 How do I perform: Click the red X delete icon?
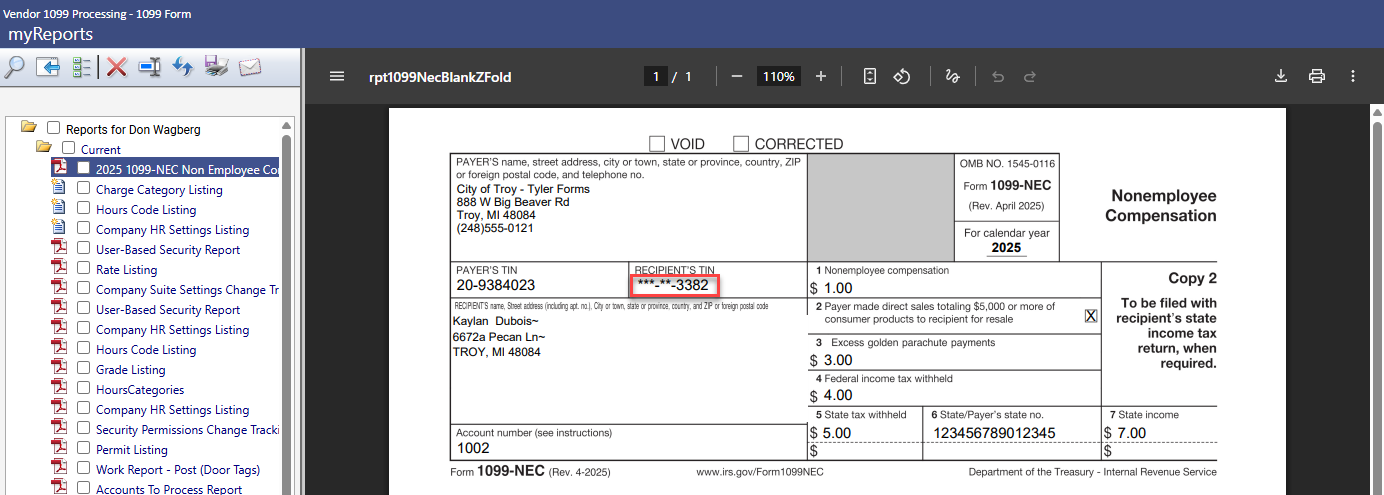pos(117,67)
